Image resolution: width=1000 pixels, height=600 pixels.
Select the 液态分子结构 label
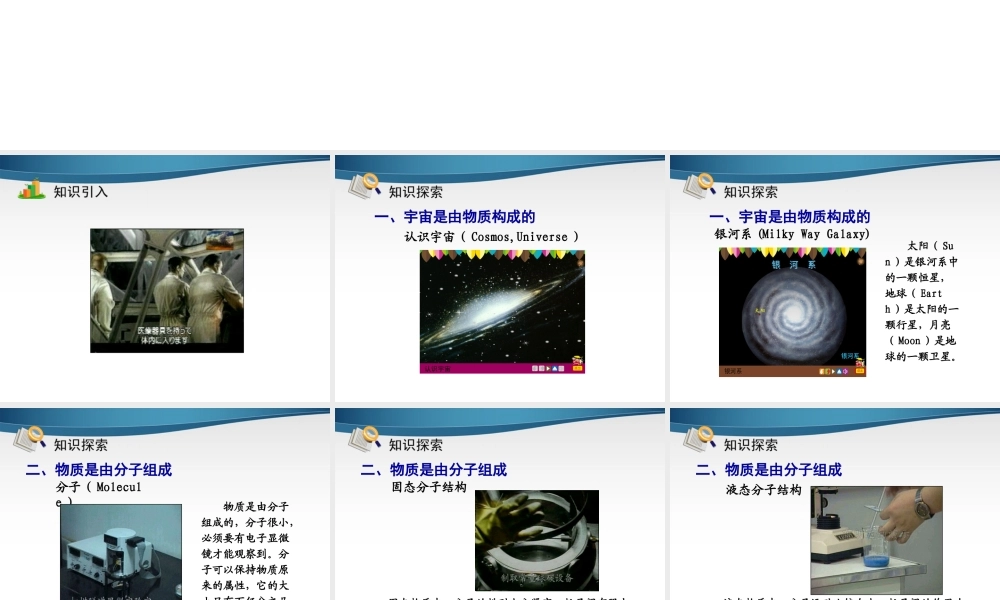763,490
